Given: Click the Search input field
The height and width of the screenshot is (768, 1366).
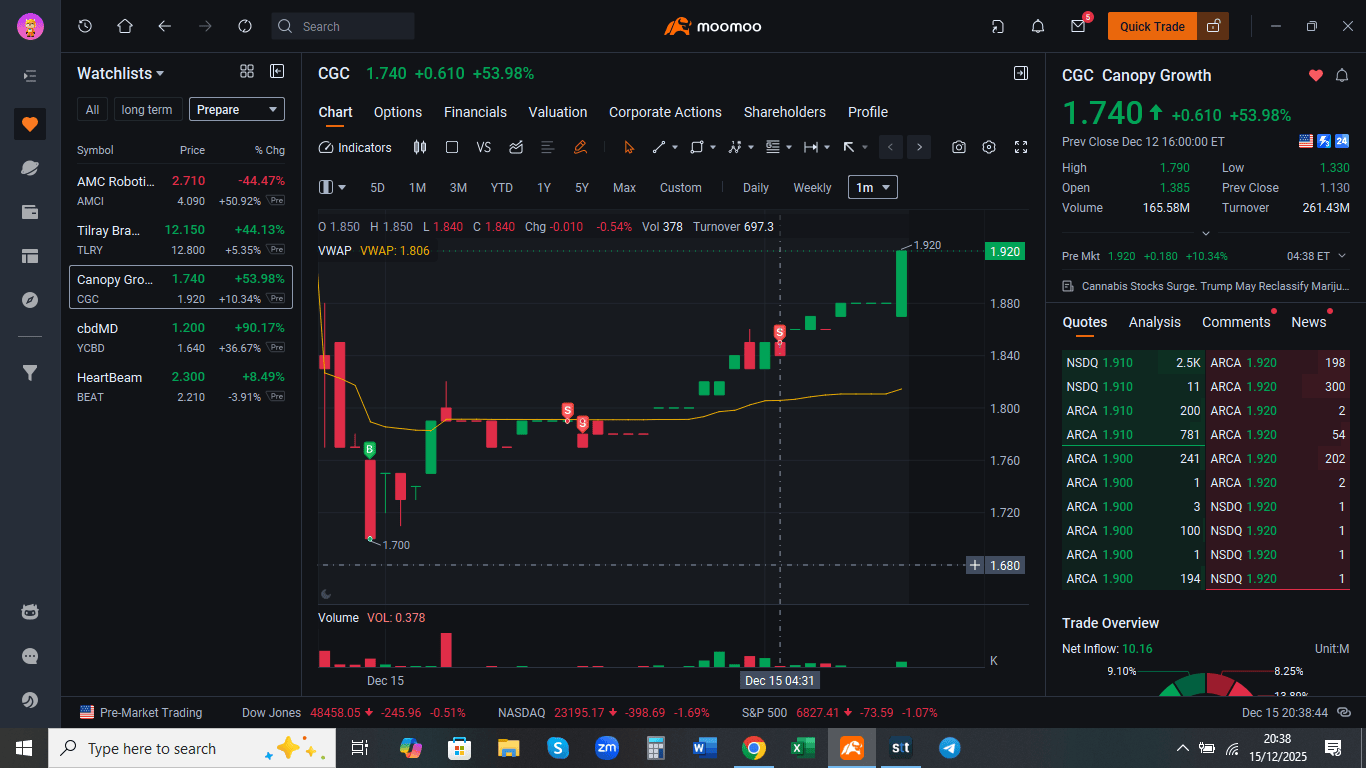Looking at the screenshot, I should coord(343,26).
